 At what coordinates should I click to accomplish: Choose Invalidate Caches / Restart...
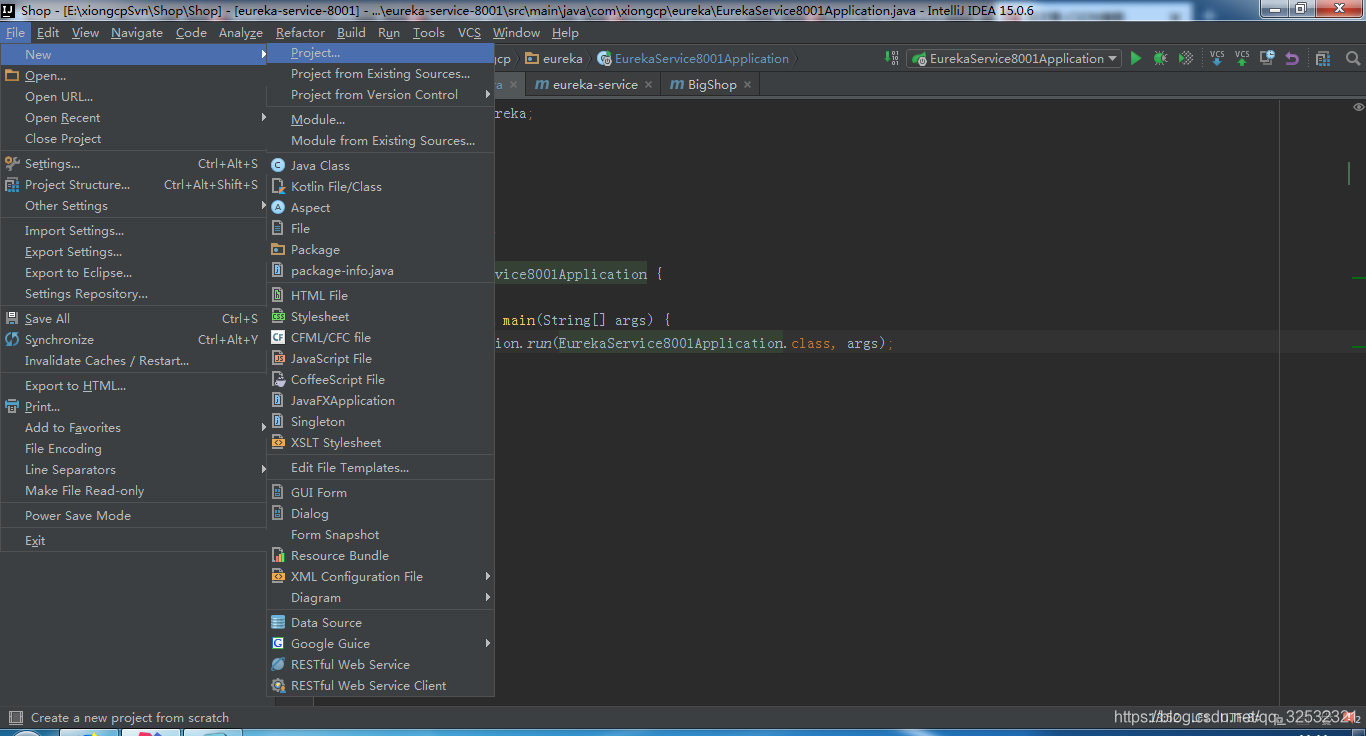(134, 360)
